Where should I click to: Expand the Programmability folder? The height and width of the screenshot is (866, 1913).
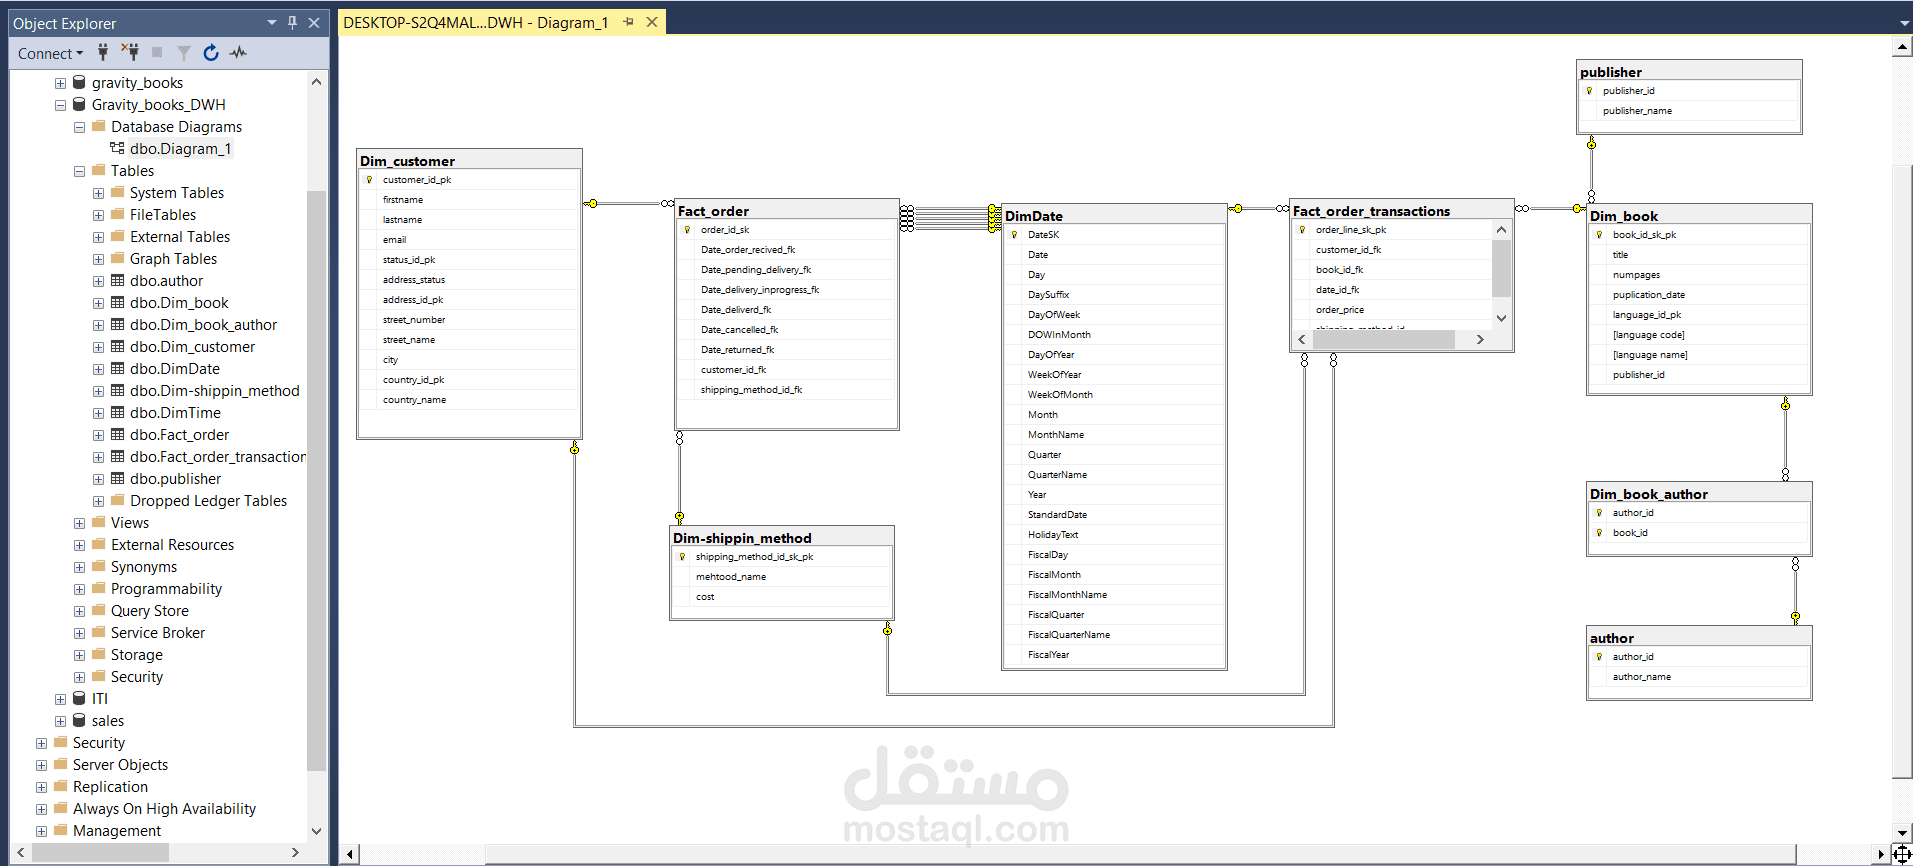pyautogui.click(x=79, y=589)
